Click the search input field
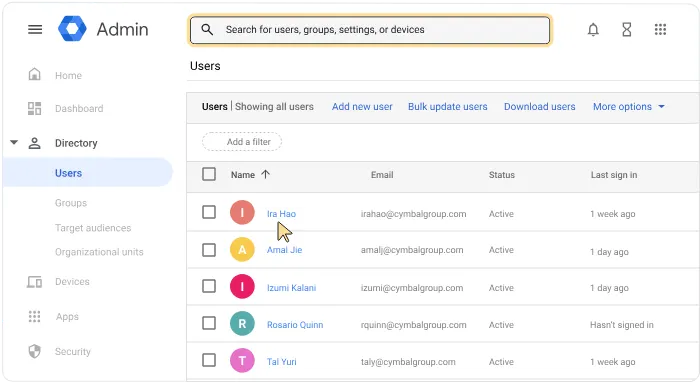 (370, 30)
